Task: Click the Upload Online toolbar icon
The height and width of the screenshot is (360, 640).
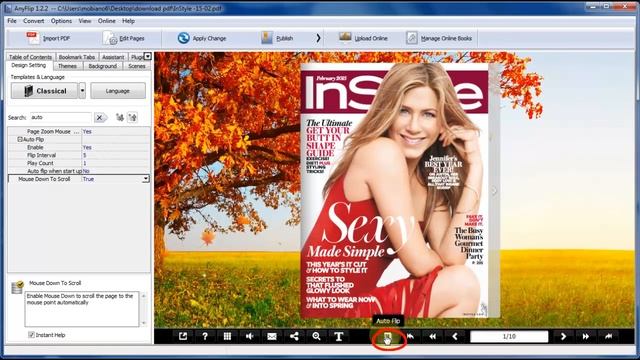Action: click(x=345, y=38)
